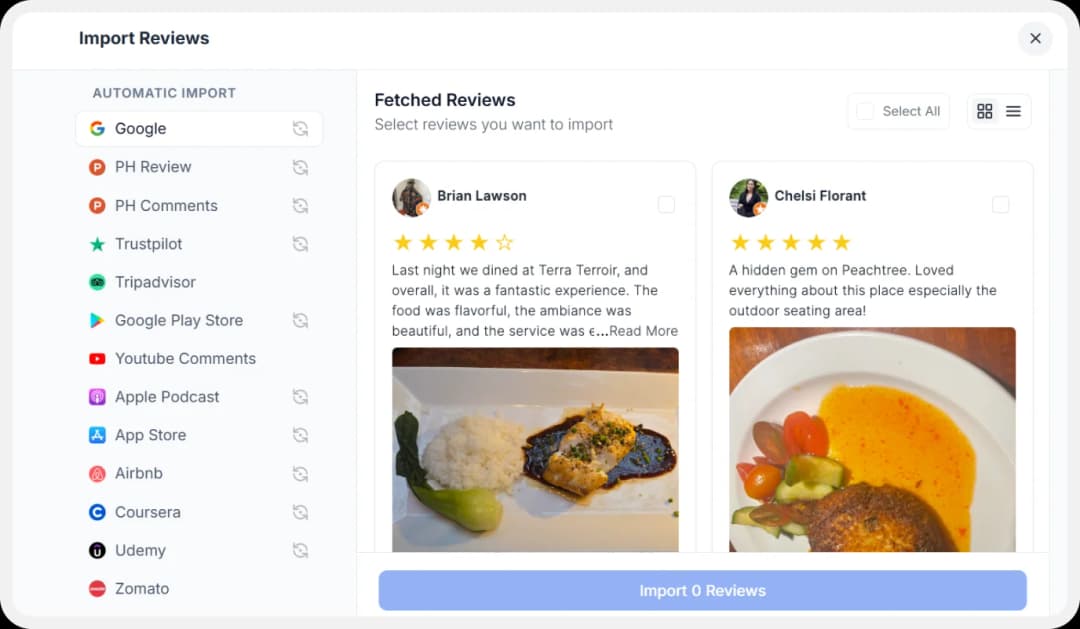Expand Brian Lawson's review with Read More

[644, 330]
